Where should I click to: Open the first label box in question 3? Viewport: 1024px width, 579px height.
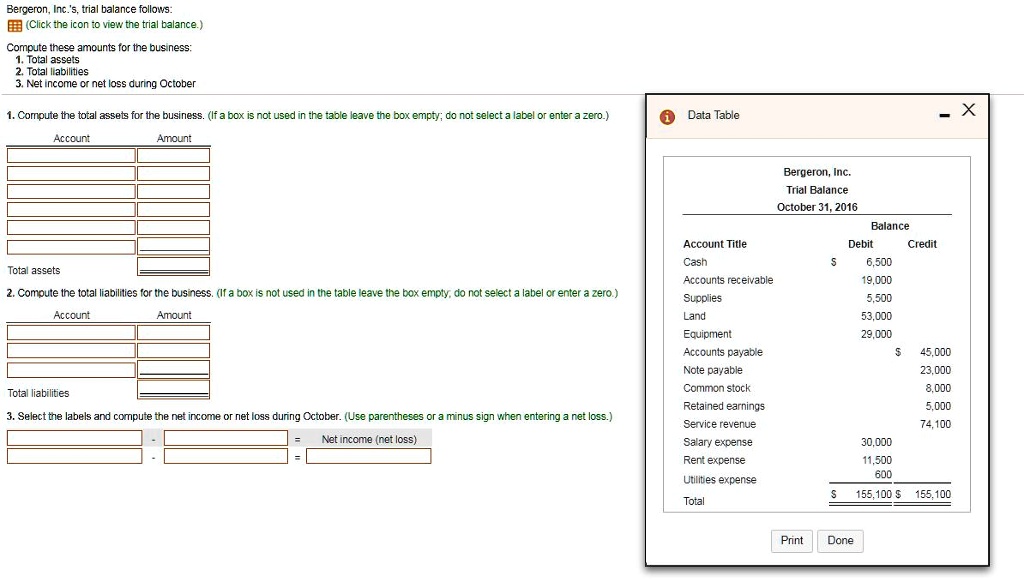point(72,438)
